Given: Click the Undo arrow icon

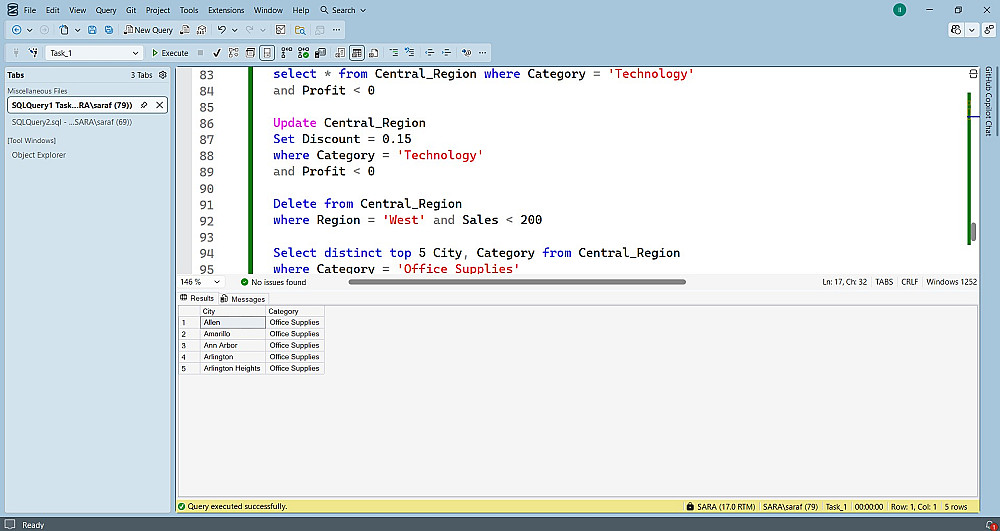Looking at the screenshot, I should tap(221, 30).
